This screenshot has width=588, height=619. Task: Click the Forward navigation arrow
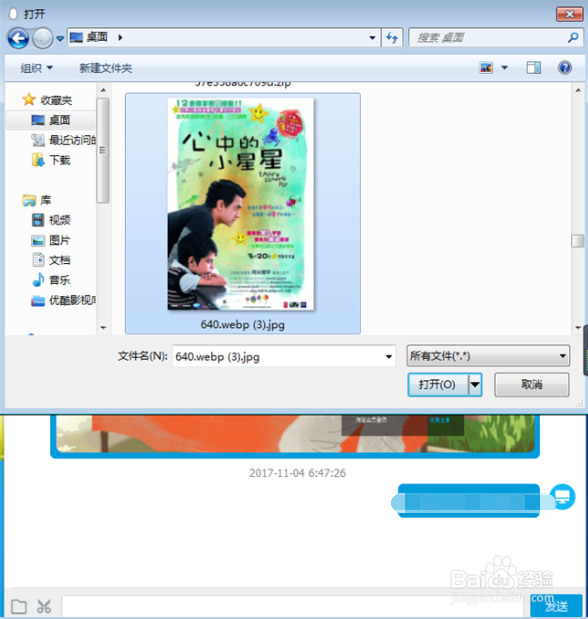(x=42, y=38)
